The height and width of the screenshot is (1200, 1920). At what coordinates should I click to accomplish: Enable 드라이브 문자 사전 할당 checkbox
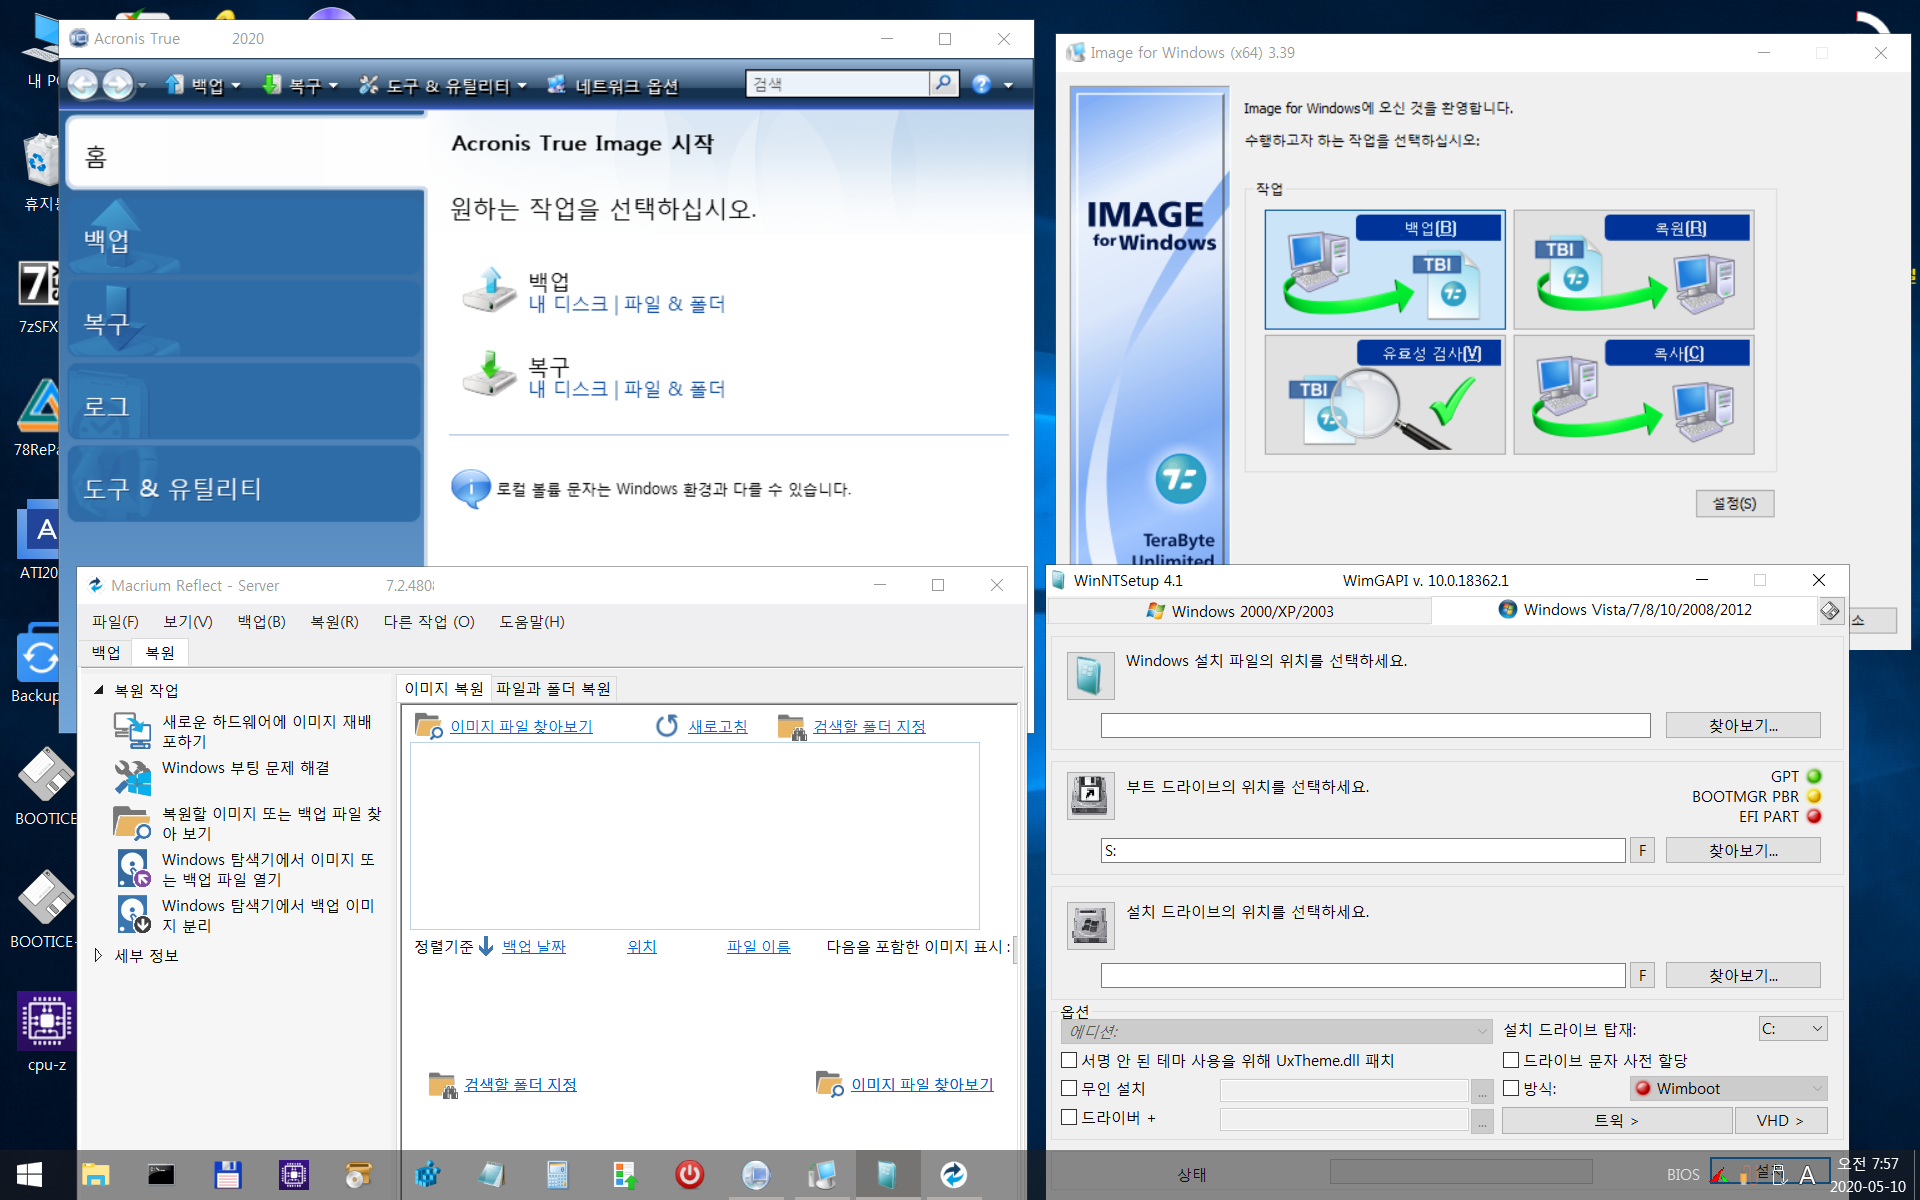(1511, 1060)
